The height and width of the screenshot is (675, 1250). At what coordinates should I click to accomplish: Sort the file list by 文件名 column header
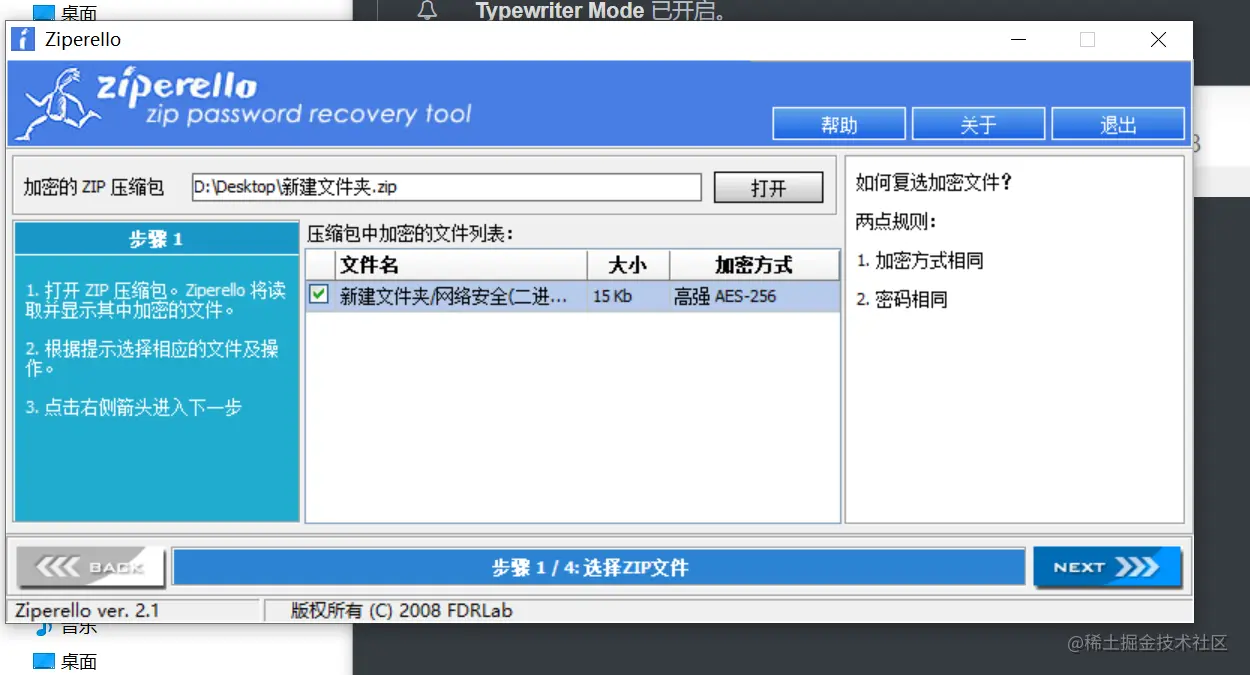(x=460, y=265)
